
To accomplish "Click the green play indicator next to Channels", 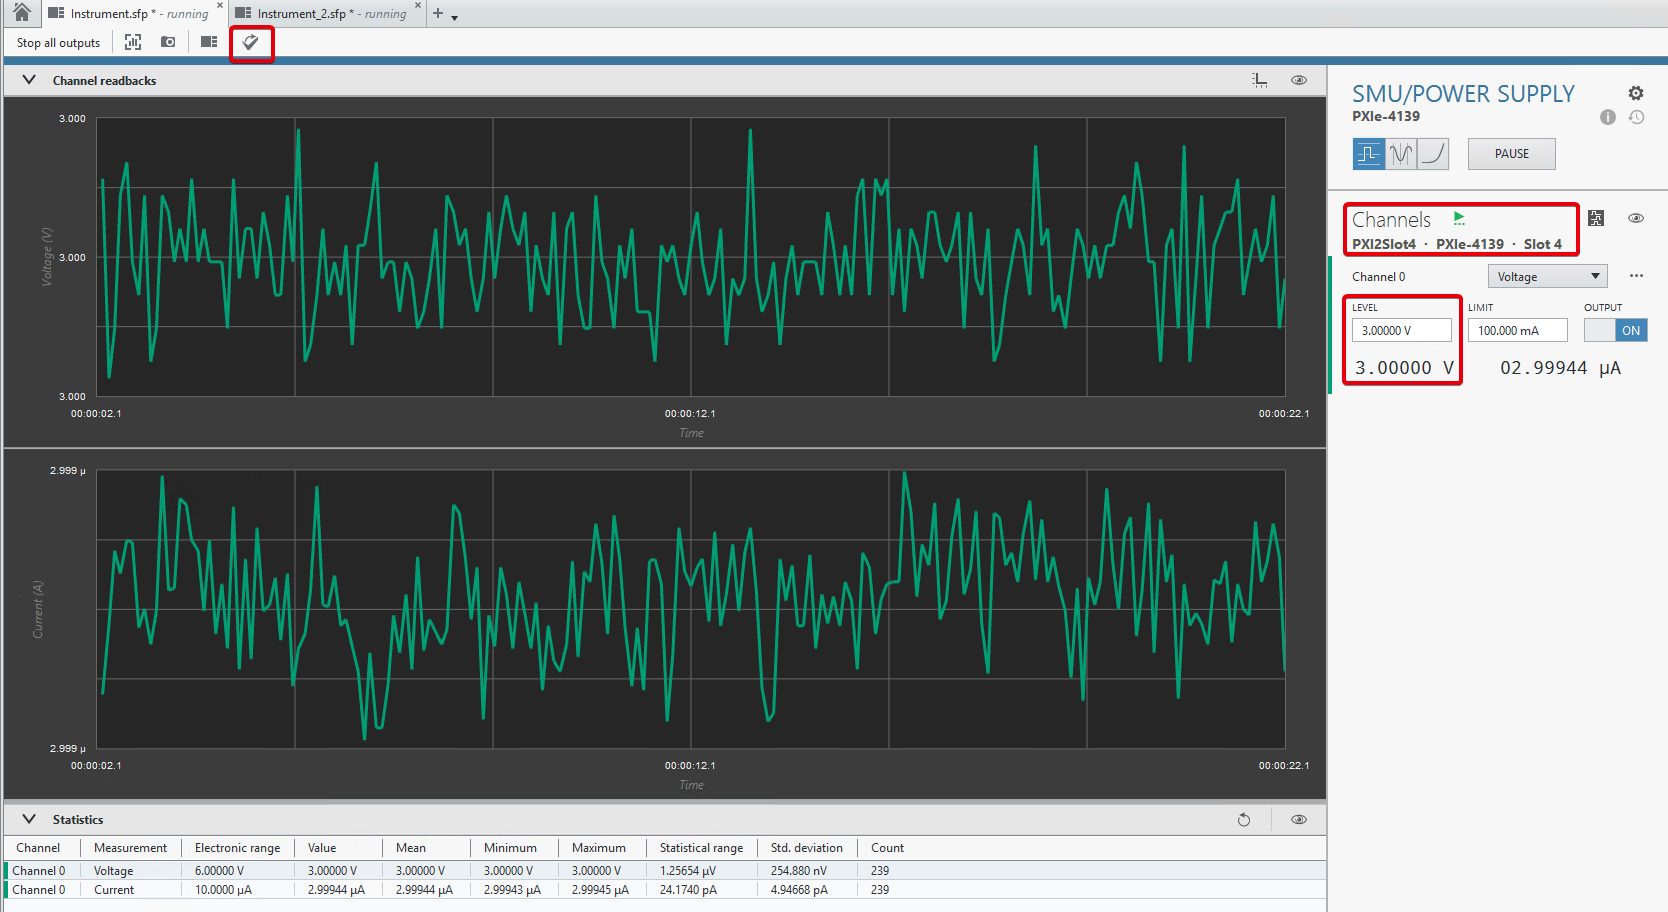I will (x=1459, y=218).
